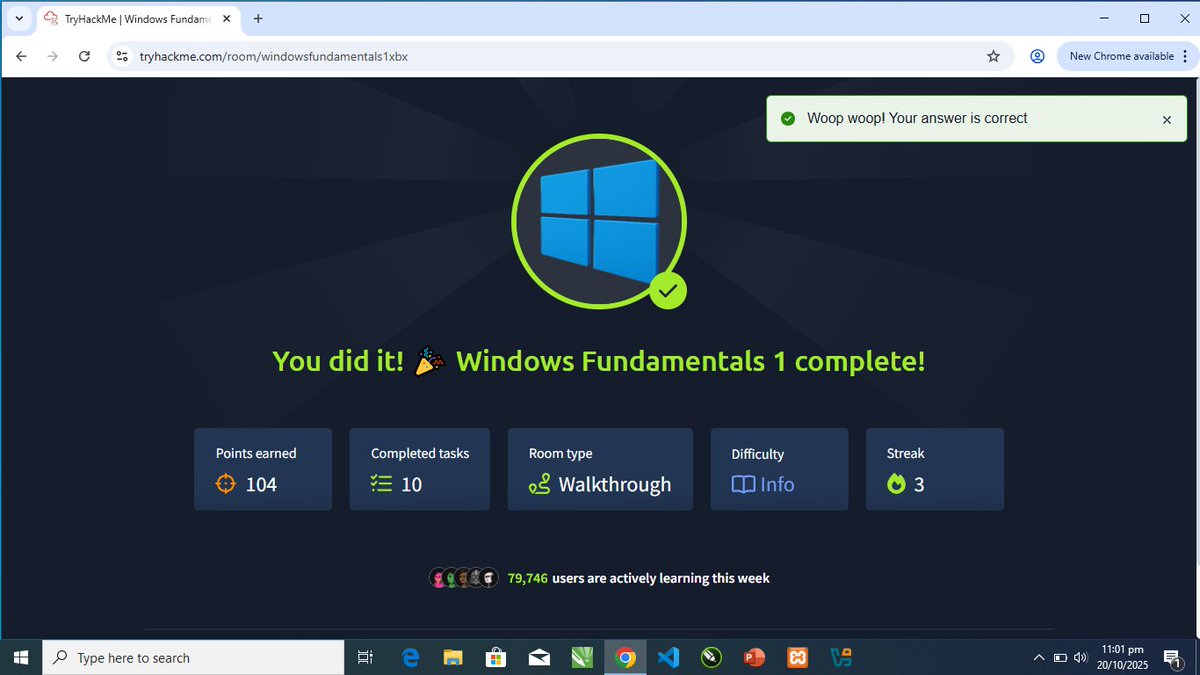This screenshot has width=1200, height=675.
Task: Open the round green-black app in taskbar
Action: pyautogui.click(x=711, y=657)
